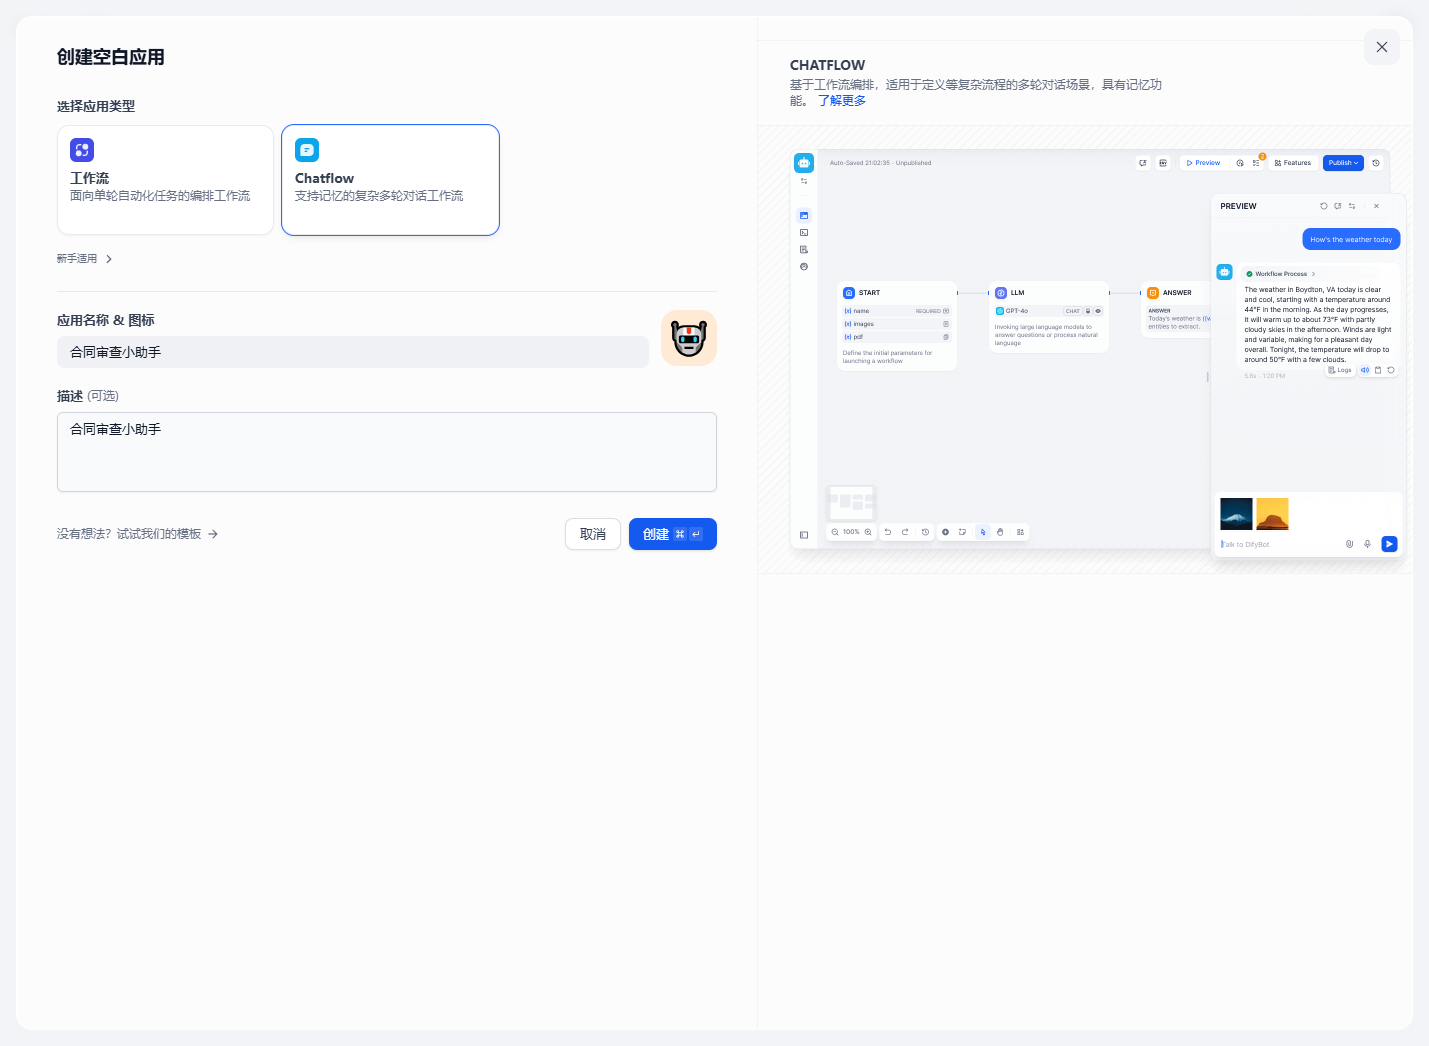Click the microphone icon in the illustrated chat box

(x=1367, y=544)
